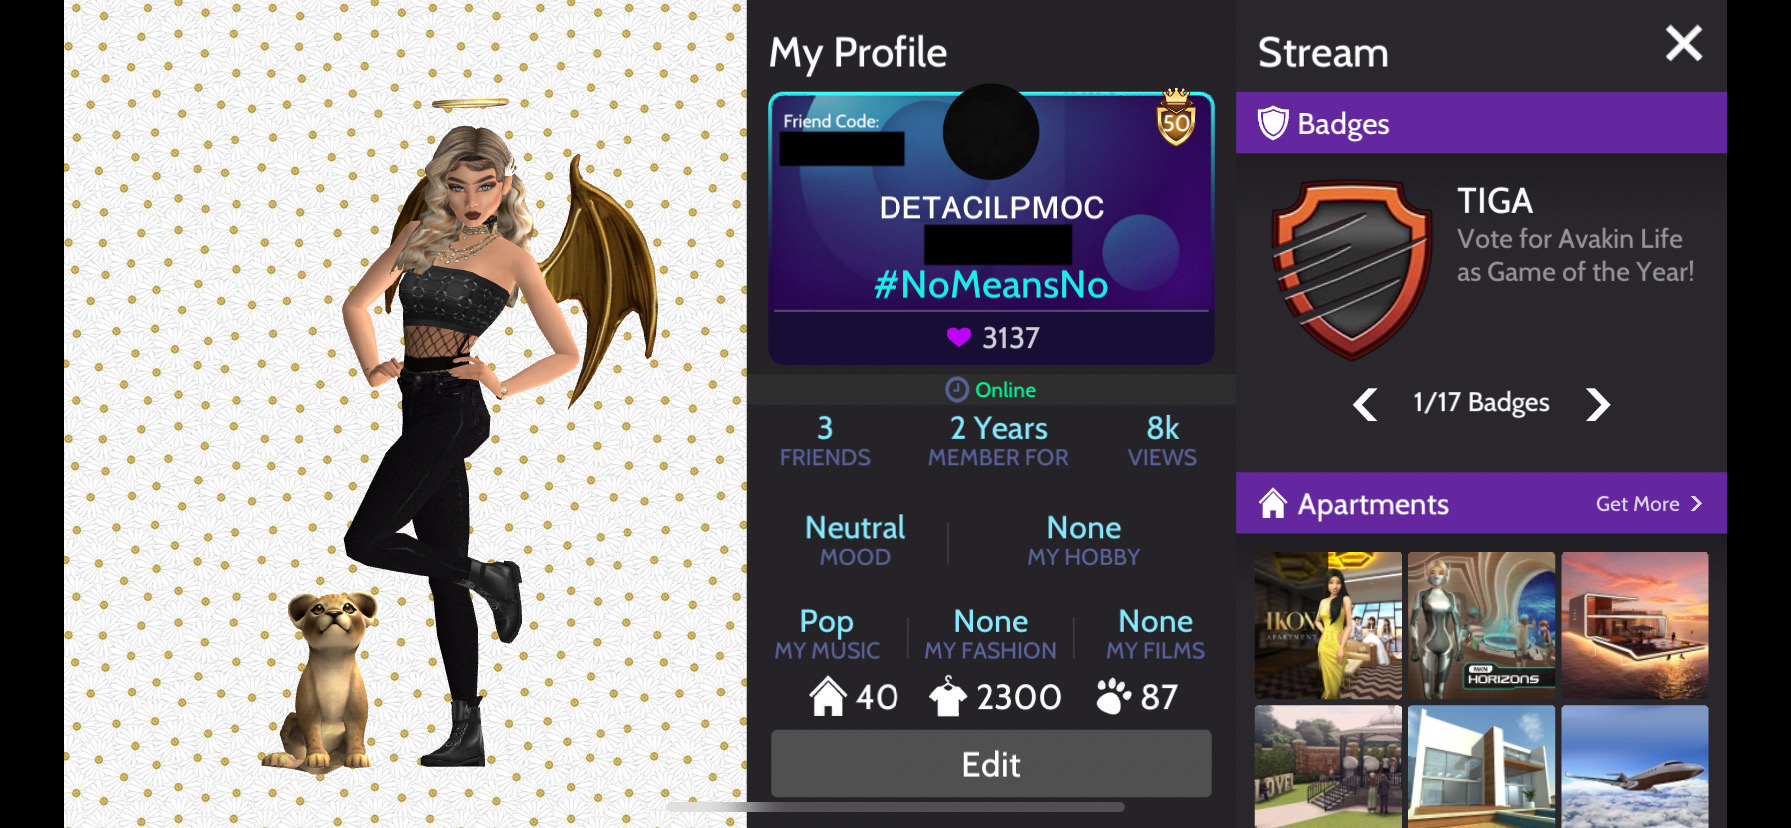The height and width of the screenshot is (828, 1791).
Task: Close the Stream panel with X
Action: (x=1684, y=43)
